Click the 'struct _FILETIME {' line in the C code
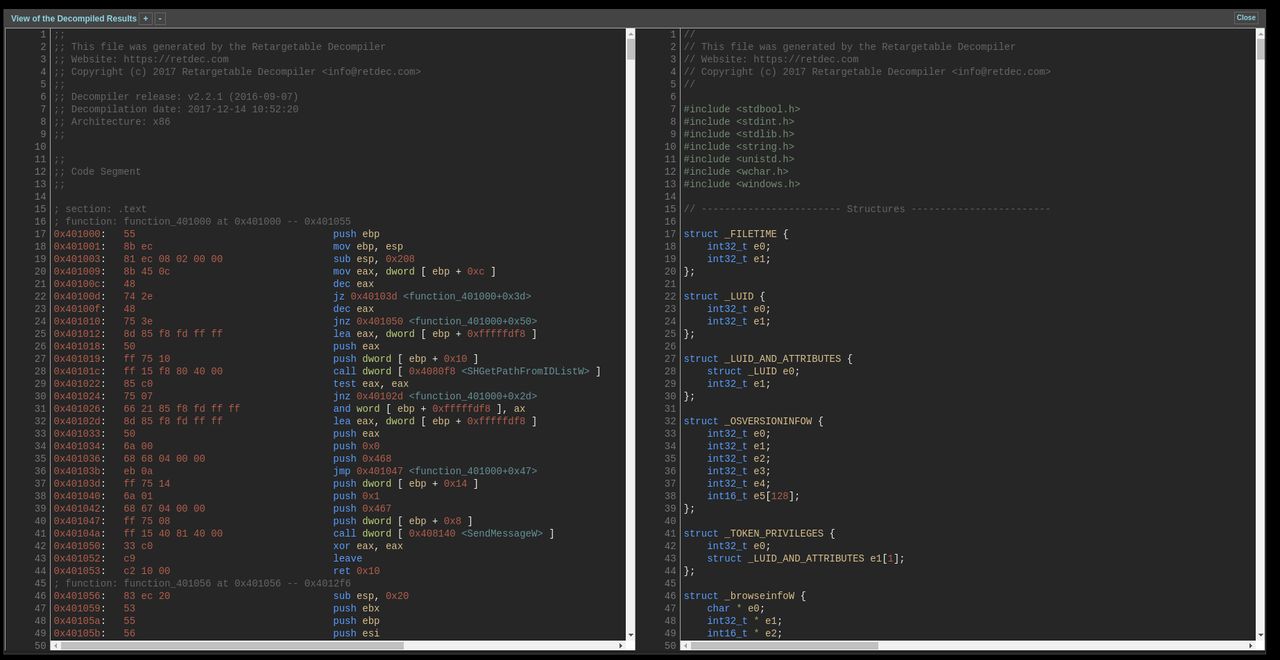Screen dimensions: 1280x660 click(x=736, y=234)
